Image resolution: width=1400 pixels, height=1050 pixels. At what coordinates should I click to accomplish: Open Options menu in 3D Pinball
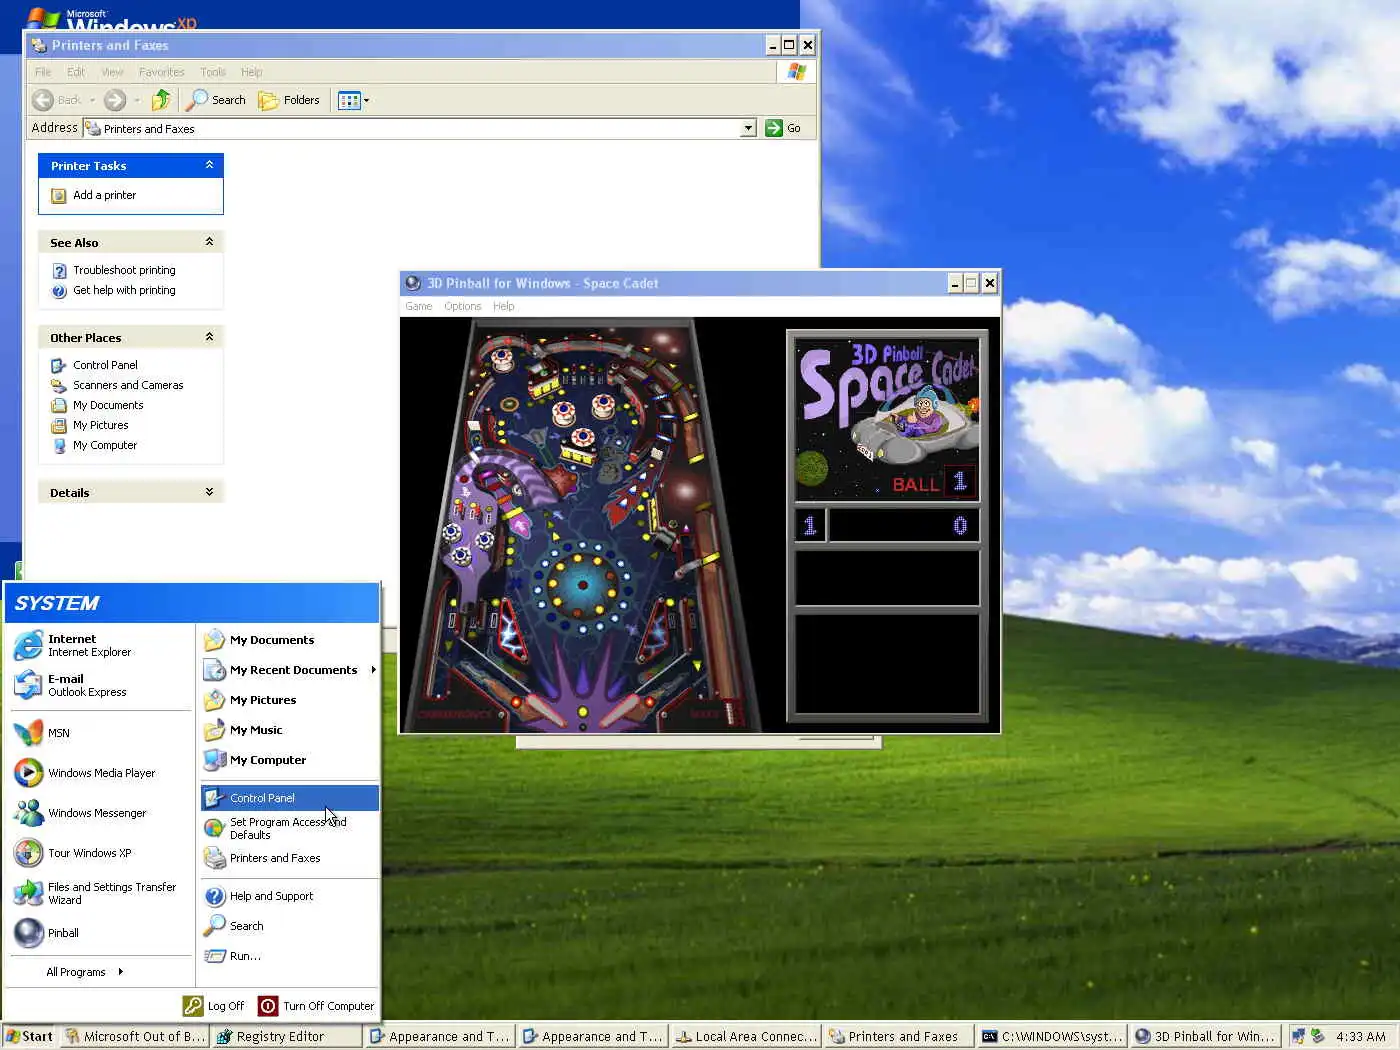(463, 306)
